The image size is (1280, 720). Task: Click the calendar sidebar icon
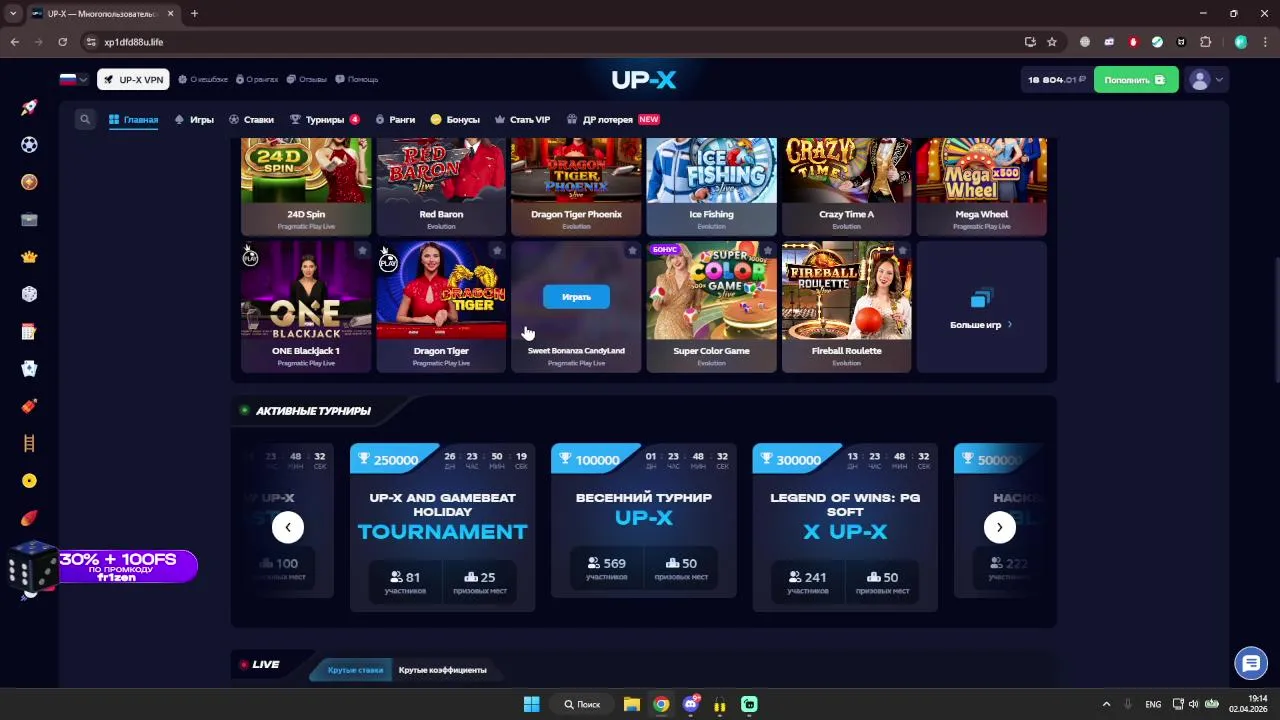click(29, 332)
